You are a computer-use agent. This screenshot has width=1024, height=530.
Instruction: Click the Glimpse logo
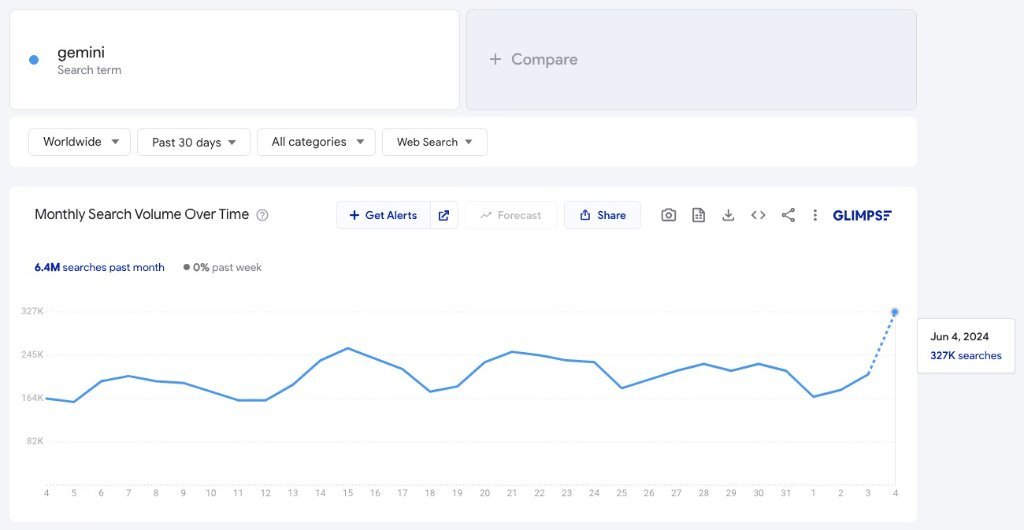click(862, 215)
